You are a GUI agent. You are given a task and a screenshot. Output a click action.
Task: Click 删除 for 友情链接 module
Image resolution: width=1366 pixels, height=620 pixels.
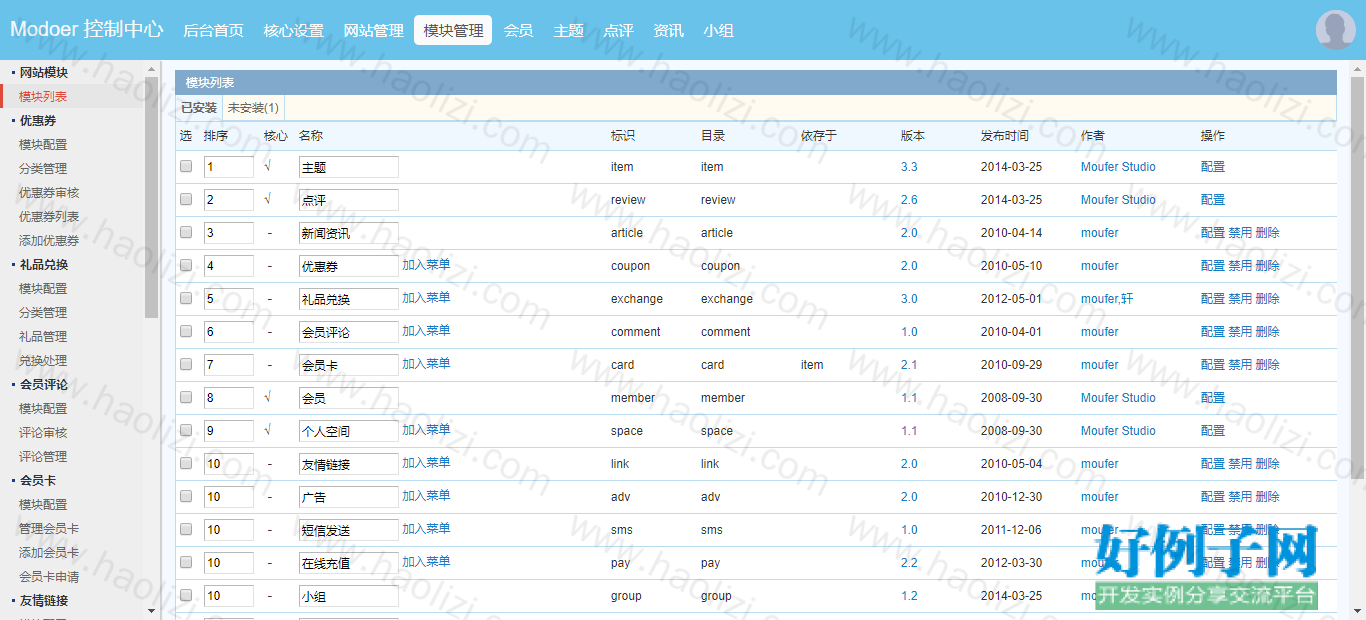(1268, 464)
